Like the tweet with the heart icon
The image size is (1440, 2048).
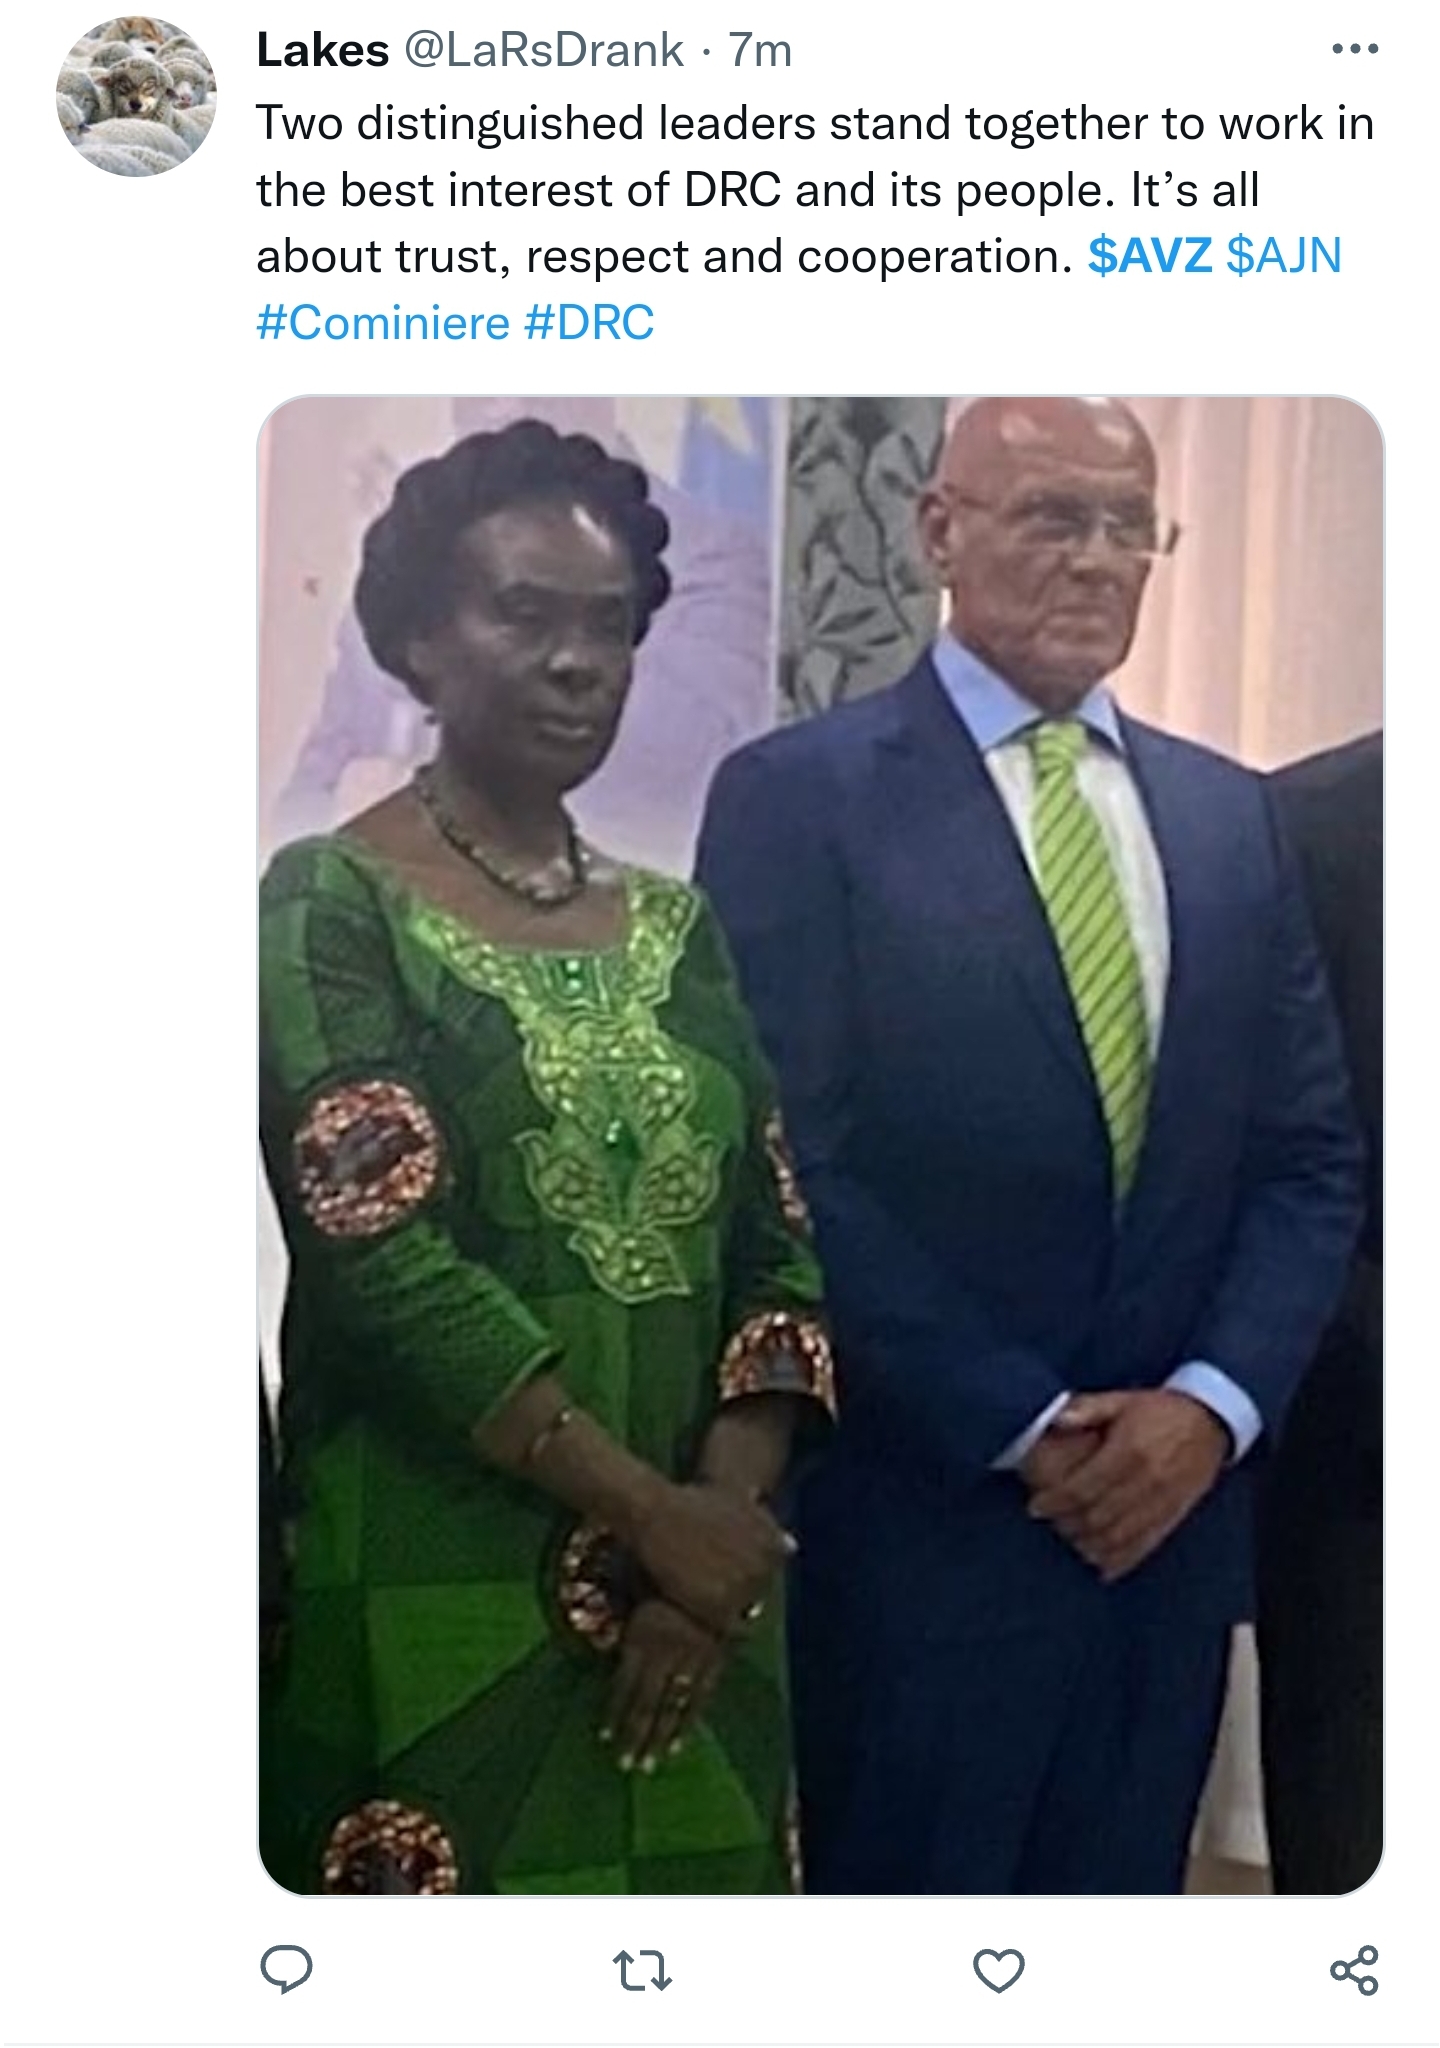pos(998,1971)
